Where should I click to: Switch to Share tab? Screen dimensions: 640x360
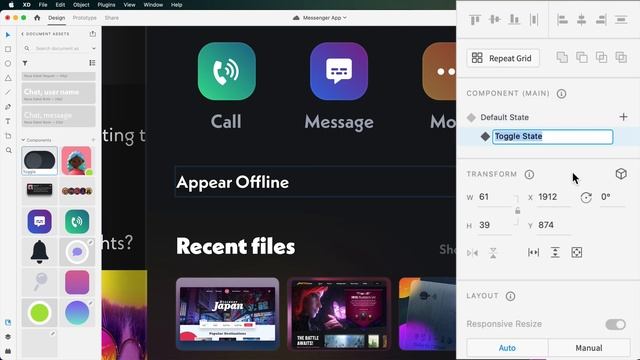point(111,18)
